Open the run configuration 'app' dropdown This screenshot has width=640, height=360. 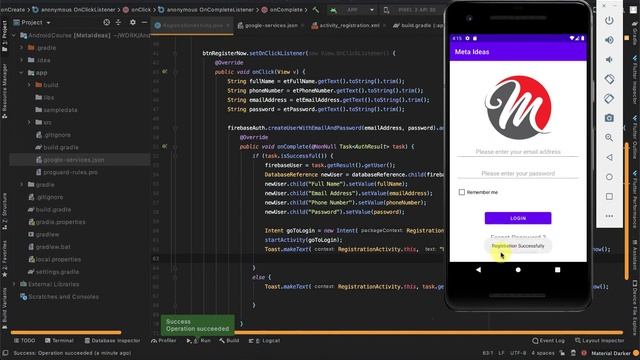[353, 9]
